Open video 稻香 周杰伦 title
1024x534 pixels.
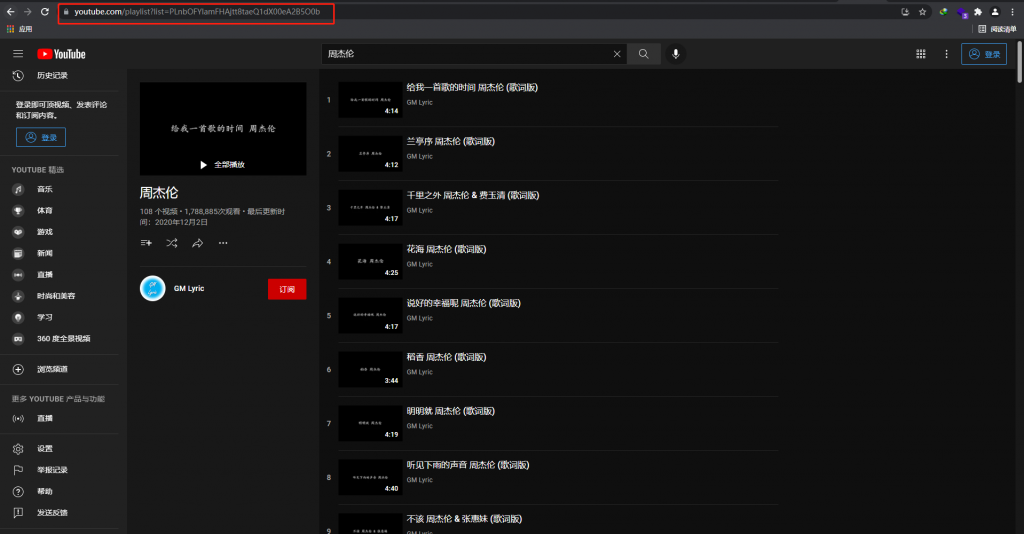[446, 357]
